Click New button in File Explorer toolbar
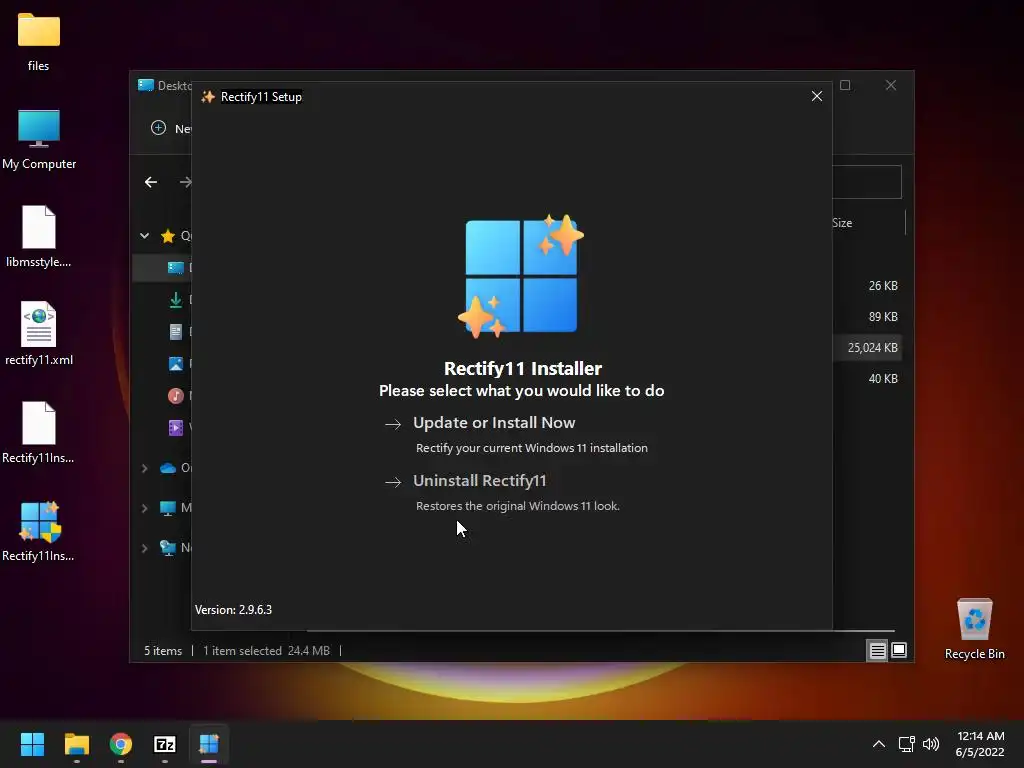The width and height of the screenshot is (1024, 768). [170, 128]
